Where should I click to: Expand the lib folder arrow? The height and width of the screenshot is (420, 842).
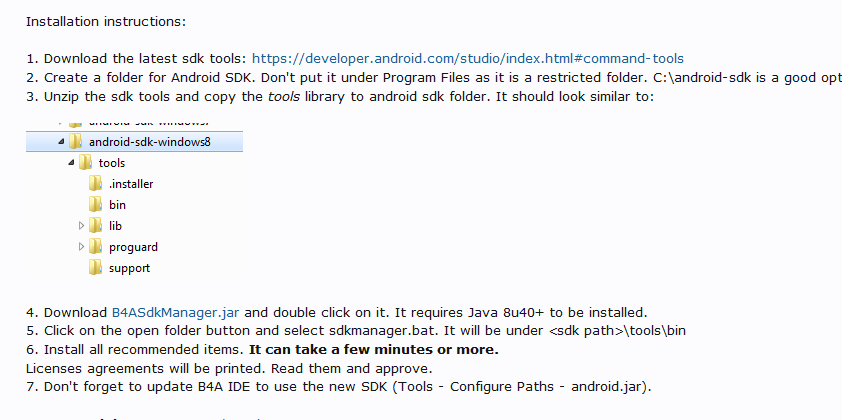[x=81, y=225]
